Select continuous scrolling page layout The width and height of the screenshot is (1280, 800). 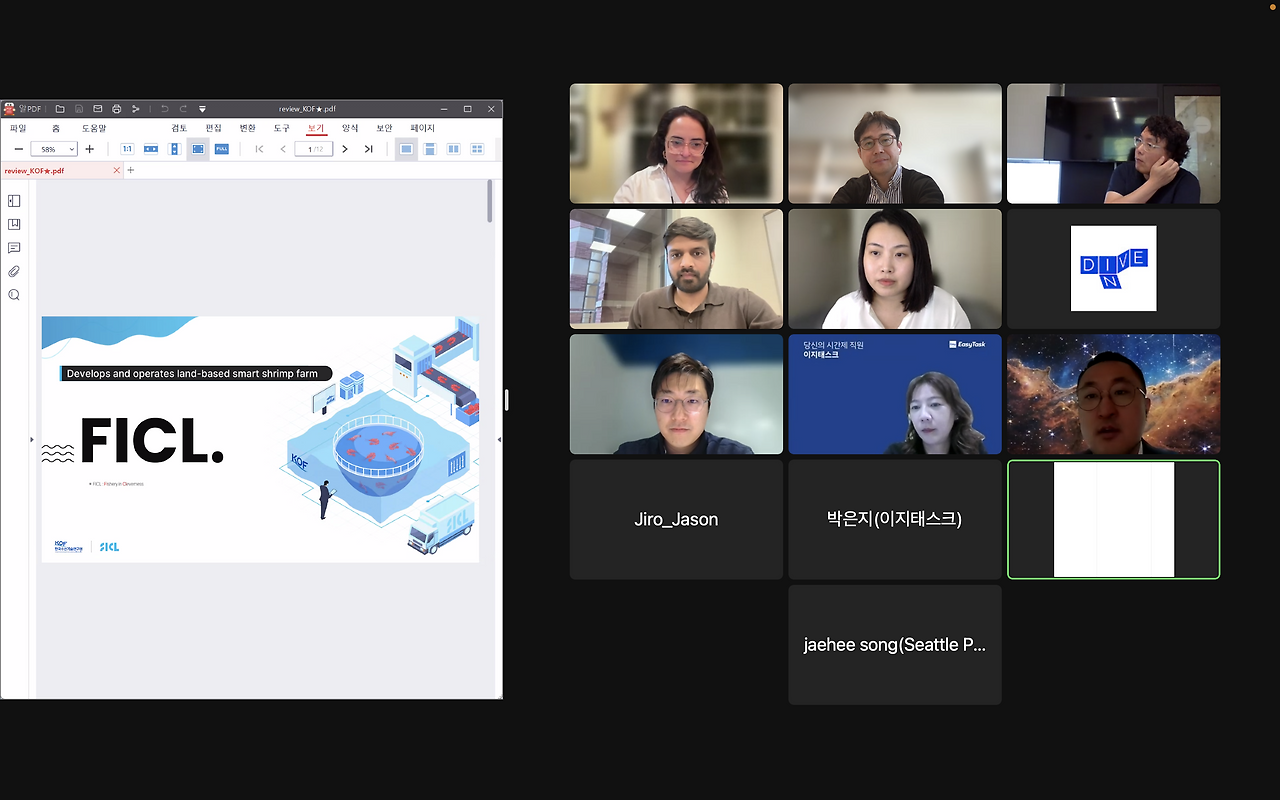pyautogui.click(x=430, y=149)
